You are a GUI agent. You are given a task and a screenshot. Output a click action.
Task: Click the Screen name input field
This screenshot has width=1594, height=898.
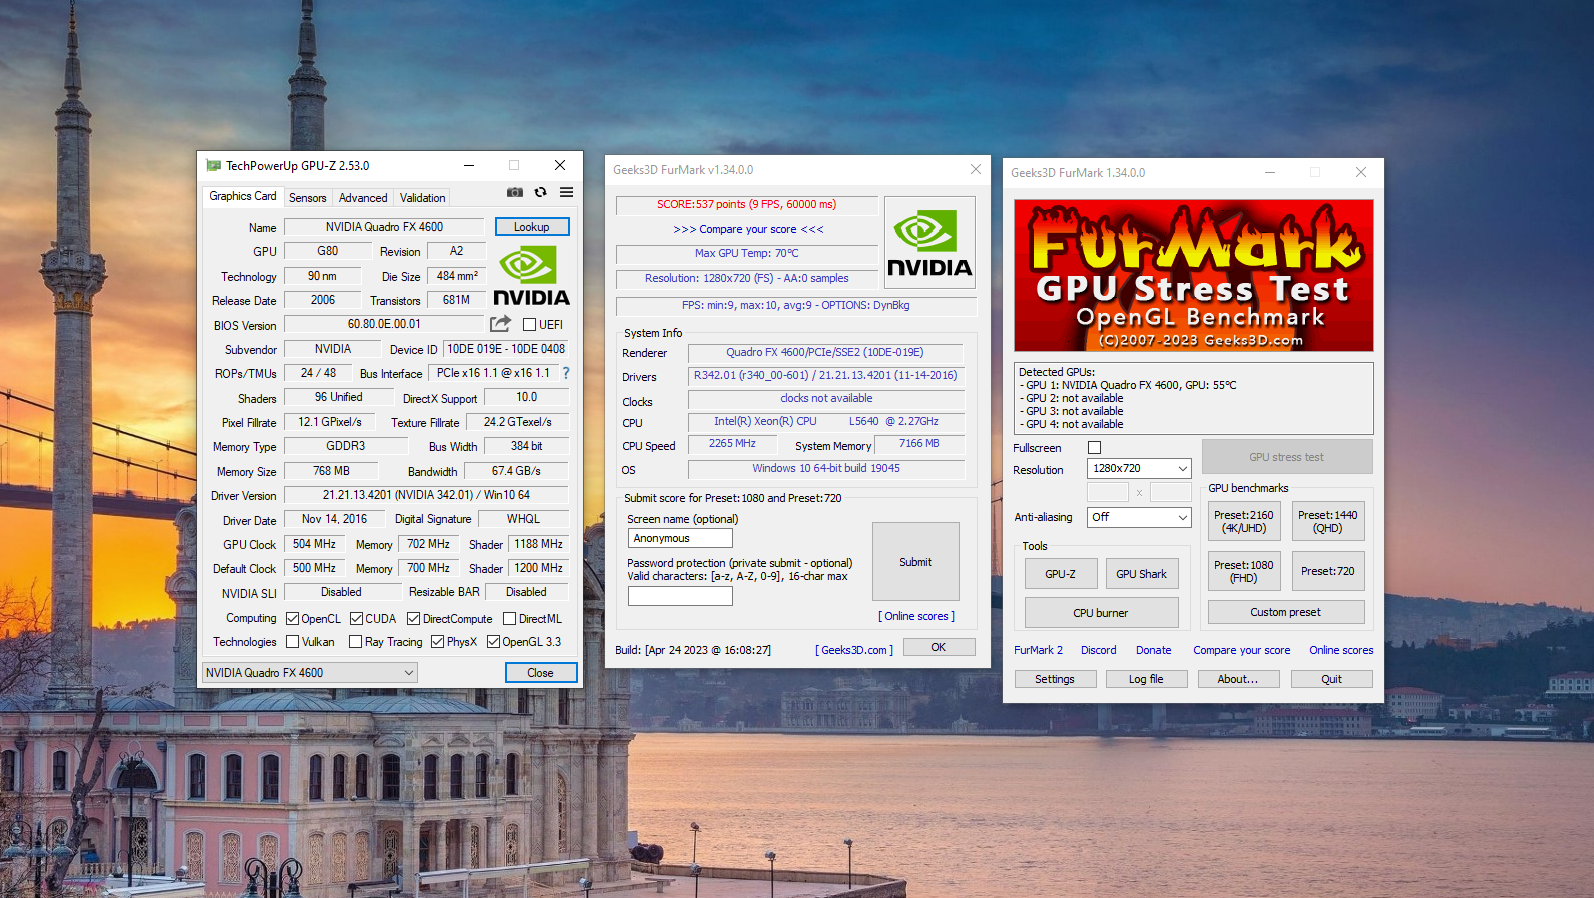[680, 538]
